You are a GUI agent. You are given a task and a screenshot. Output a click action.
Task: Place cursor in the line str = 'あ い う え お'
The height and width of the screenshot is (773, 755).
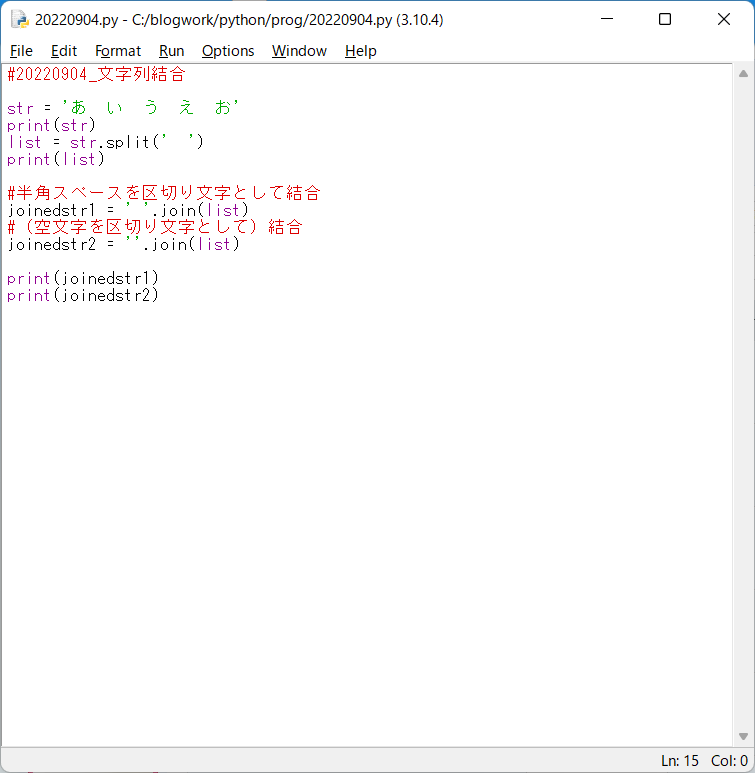pyautogui.click(x=123, y=107)
